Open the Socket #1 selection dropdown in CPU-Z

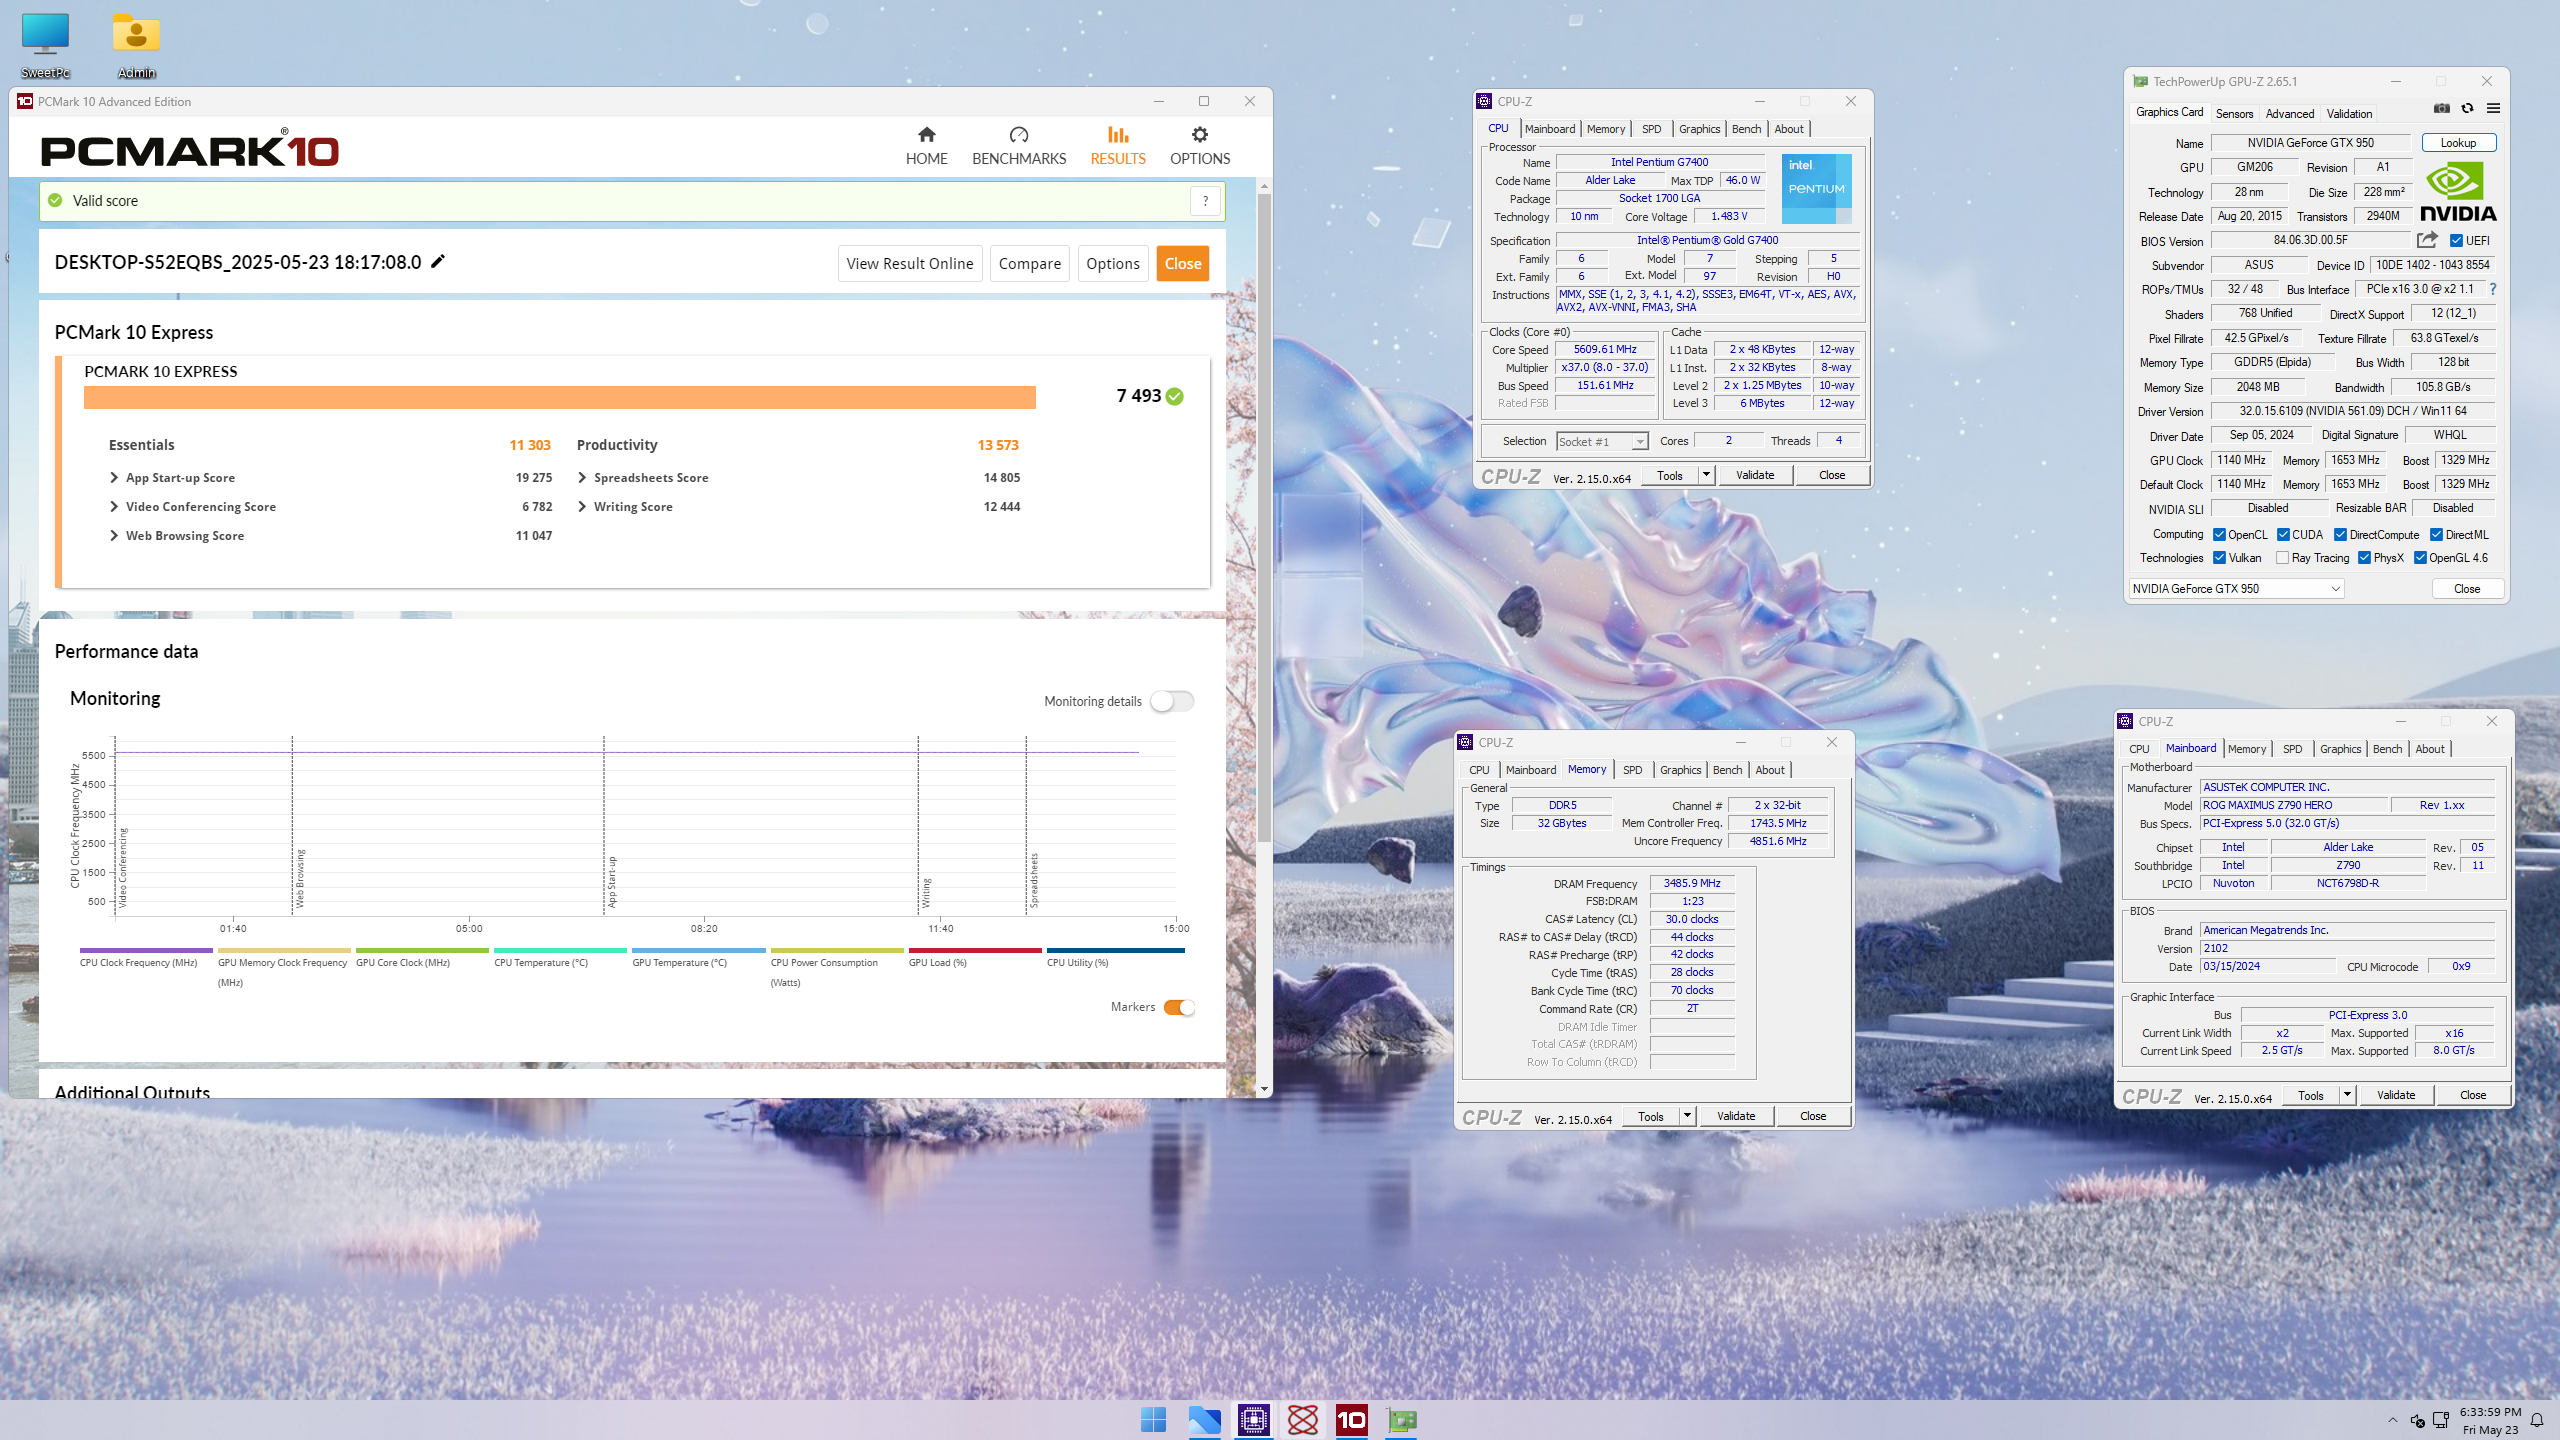(x=1602, y=441)
